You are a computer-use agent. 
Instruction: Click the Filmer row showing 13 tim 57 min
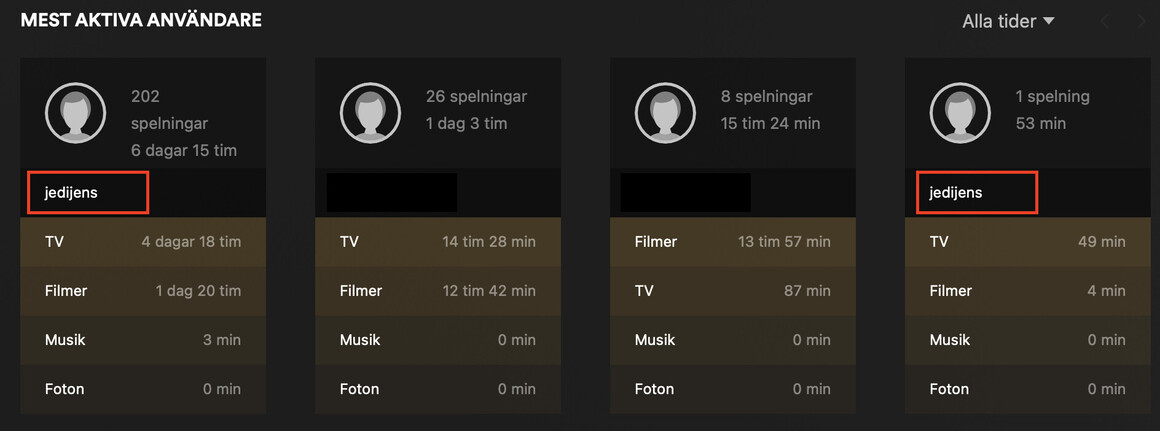point(733,242)
